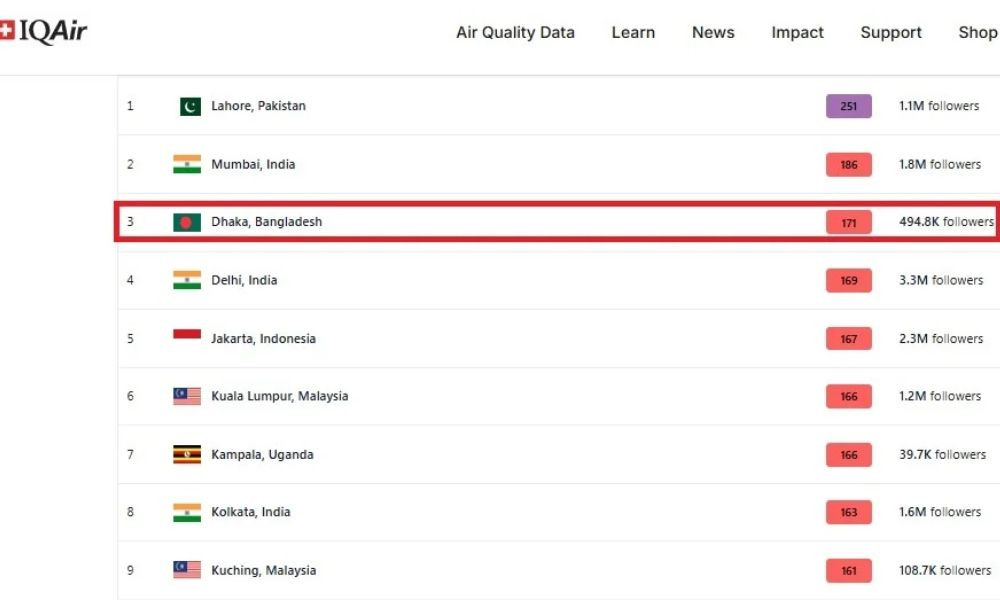The height and width of the screenshot is (600, 1000).
Task: Click the India flag beside Kolkata
Action: [187, 512]
